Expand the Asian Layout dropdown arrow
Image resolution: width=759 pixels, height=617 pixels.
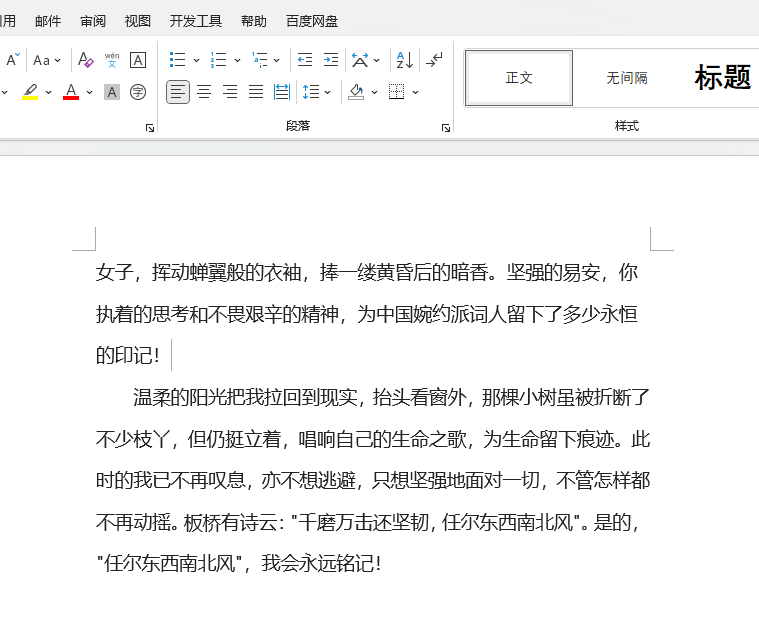pyautogui.click(x=377, y=60)
